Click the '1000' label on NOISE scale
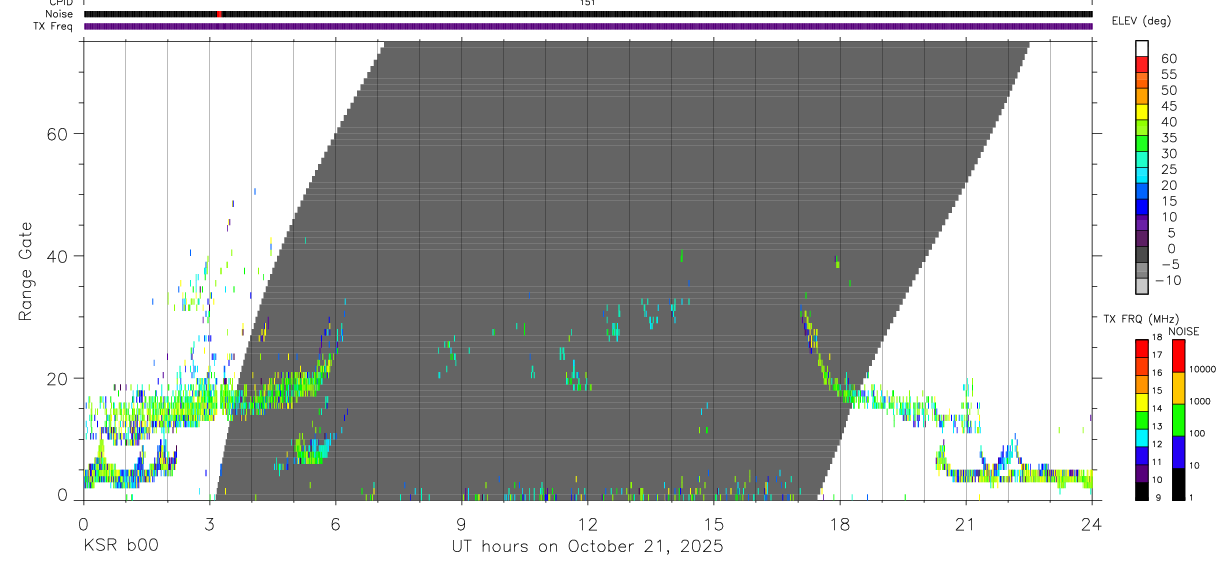Viewport: 1228px width, 567px height. (1200, 401)
